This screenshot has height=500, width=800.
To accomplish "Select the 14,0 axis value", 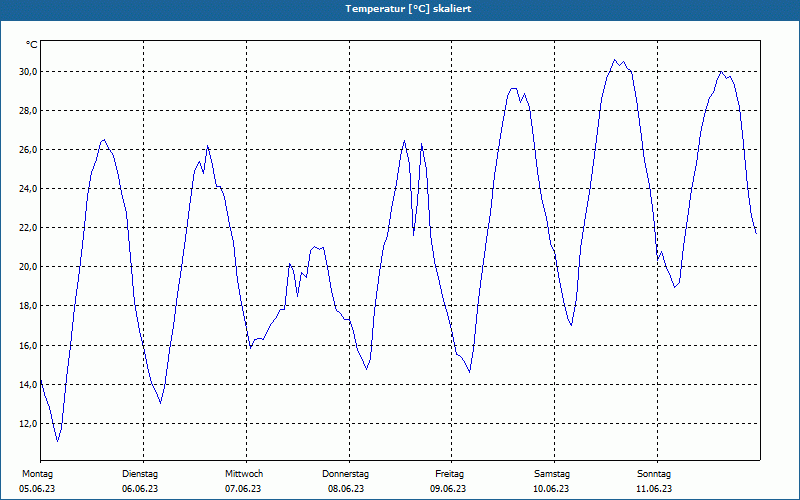I will coord(29,385).
